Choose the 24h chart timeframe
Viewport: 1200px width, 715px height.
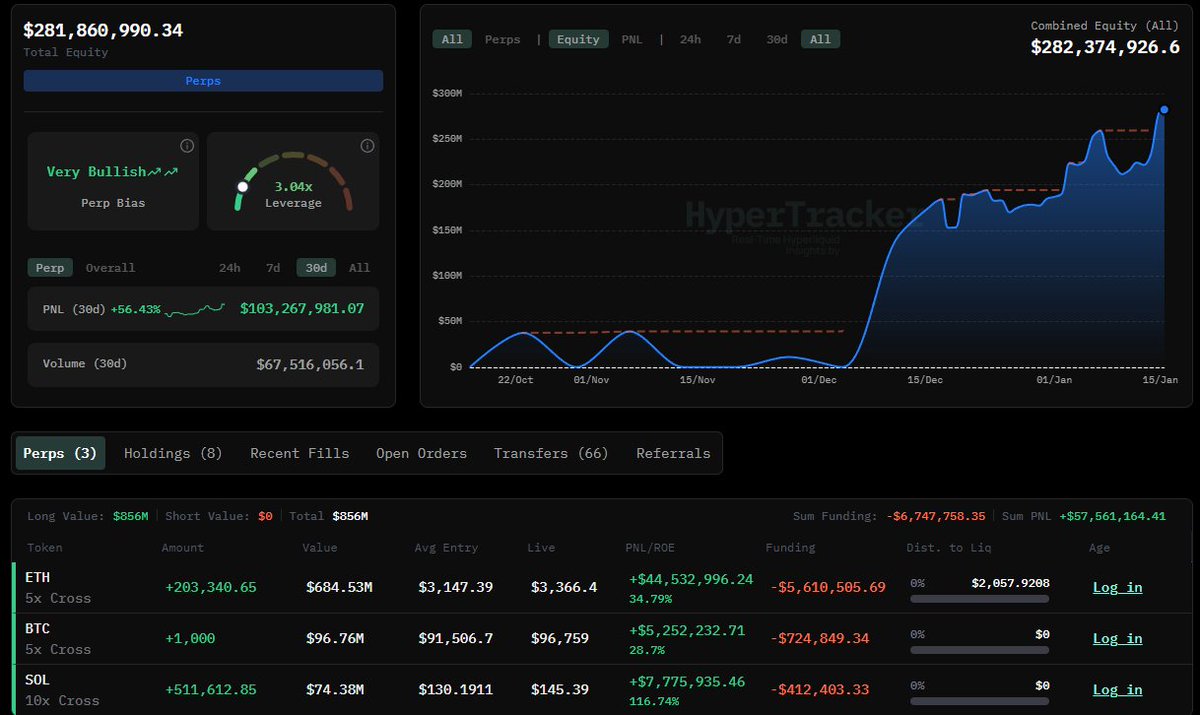coord(689,39)
